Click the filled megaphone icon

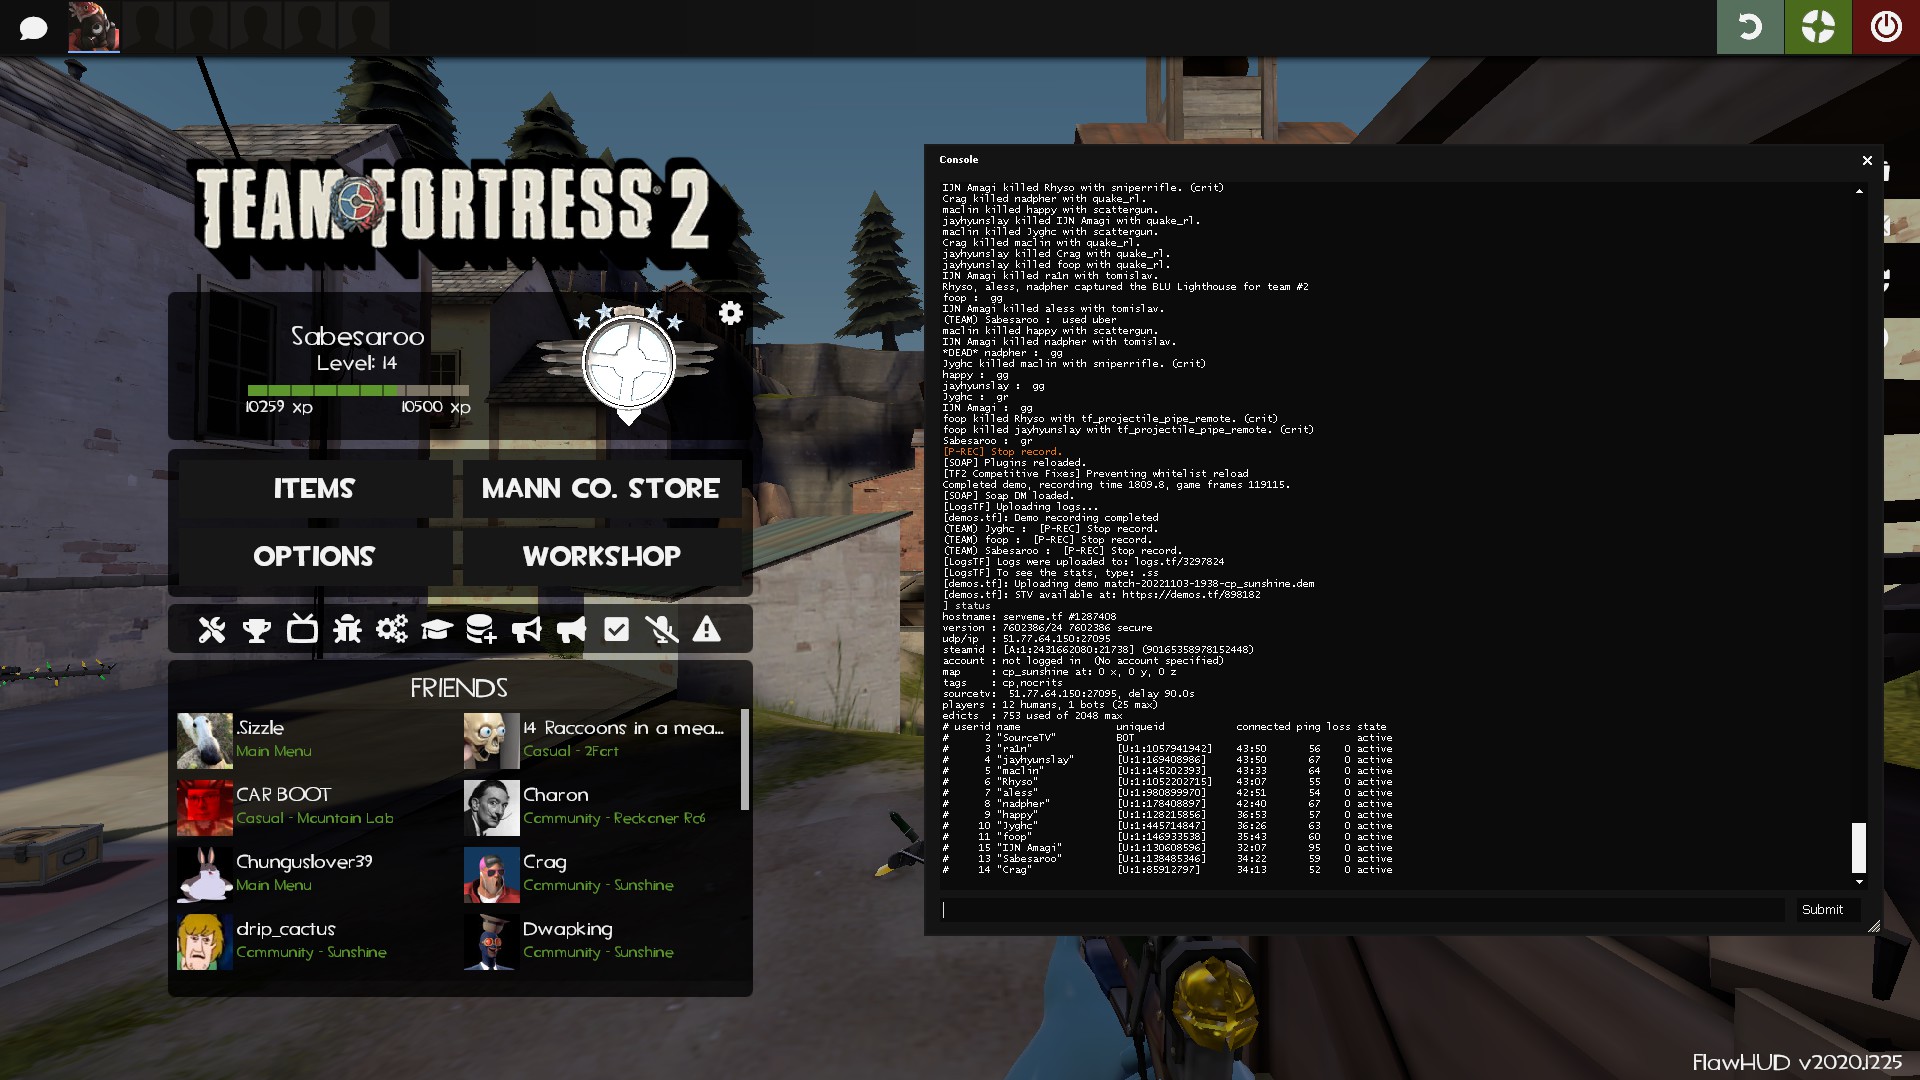coord(571,629)
